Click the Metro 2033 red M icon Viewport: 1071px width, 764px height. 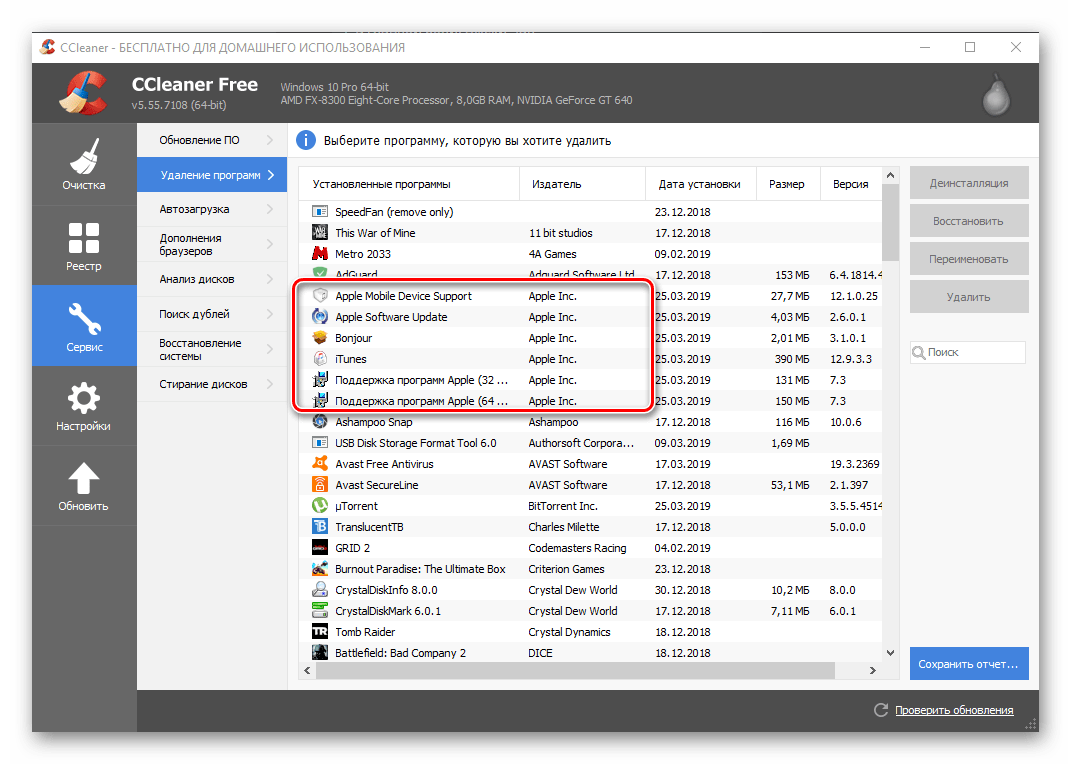point(320,254)
